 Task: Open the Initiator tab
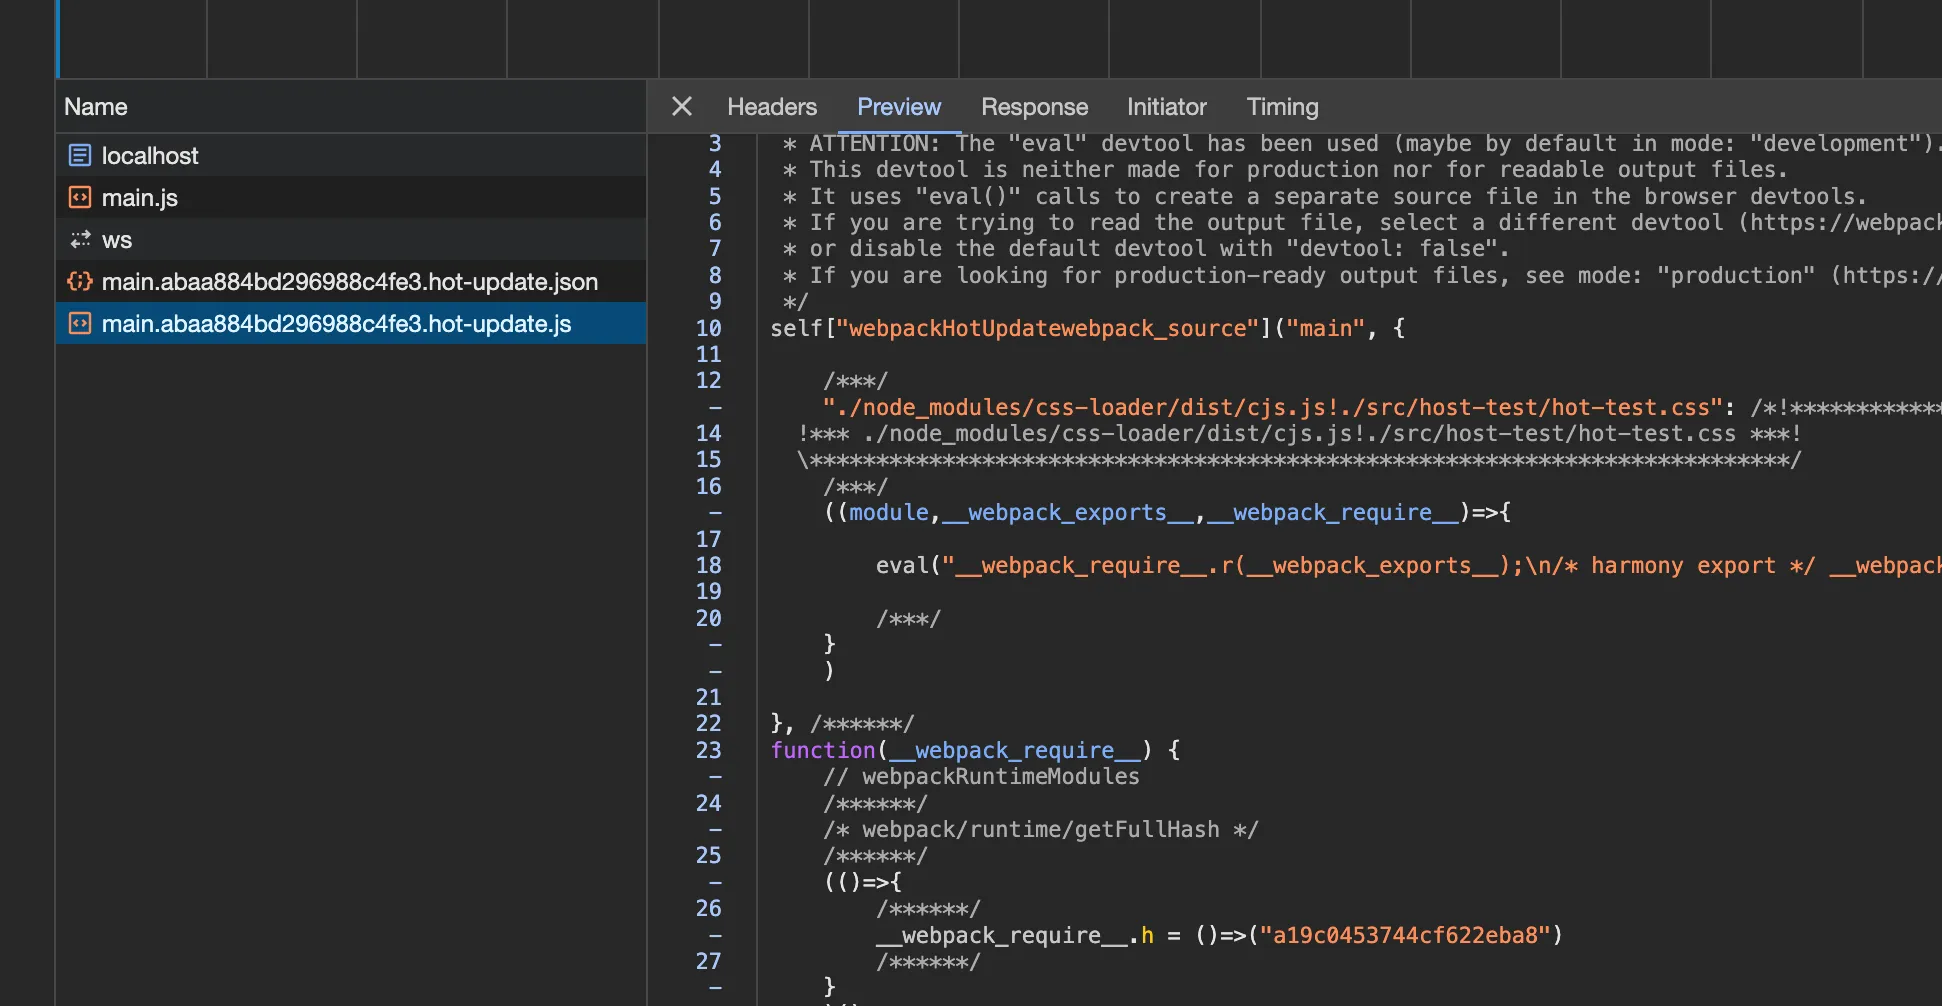(1166, 107)
